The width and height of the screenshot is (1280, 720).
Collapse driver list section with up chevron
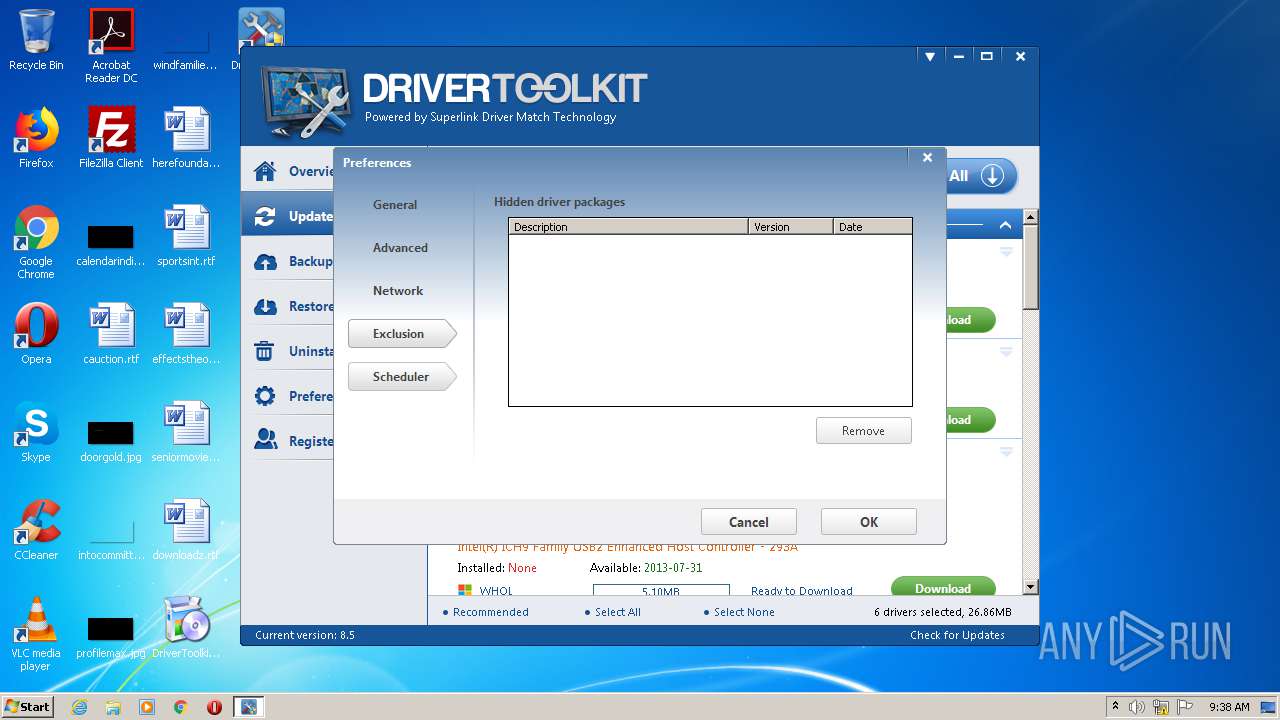1005,225
